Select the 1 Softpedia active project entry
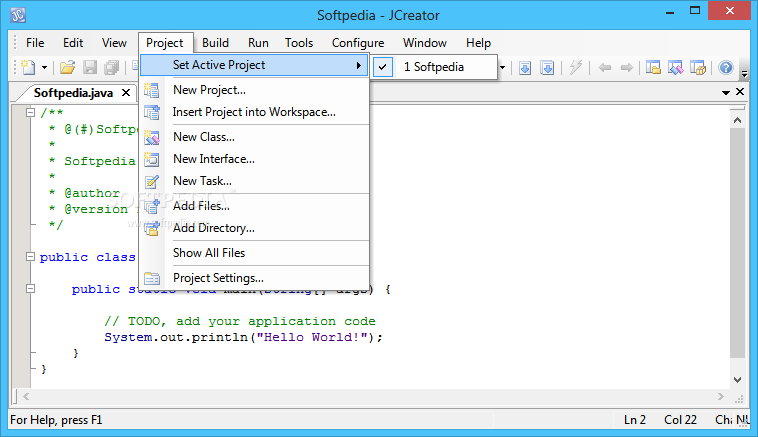This screenshot has height=437, width=758. (435, 67)
